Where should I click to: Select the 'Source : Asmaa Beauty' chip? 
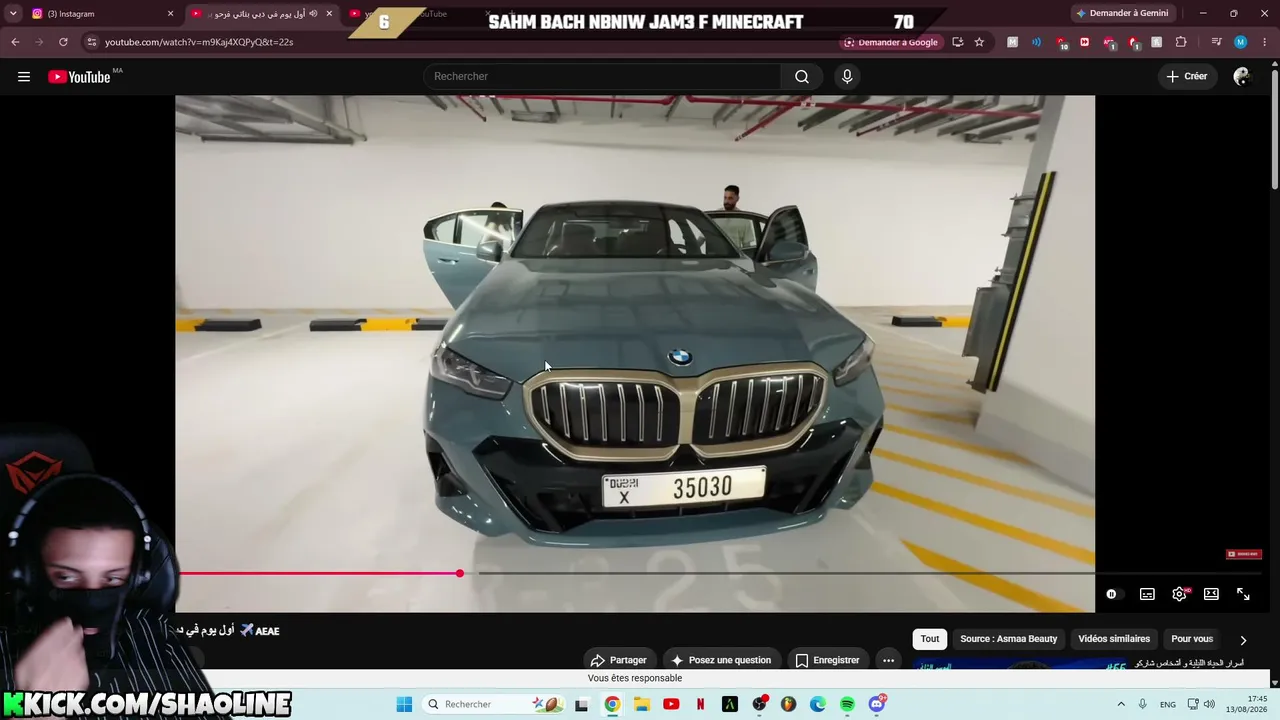[1008, 639]
